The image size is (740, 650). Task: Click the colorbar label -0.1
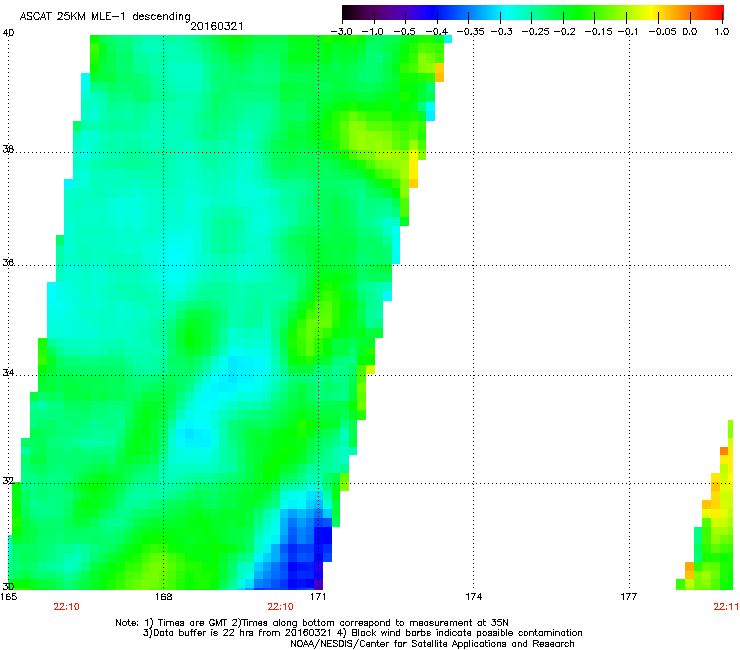click(628, 32)
